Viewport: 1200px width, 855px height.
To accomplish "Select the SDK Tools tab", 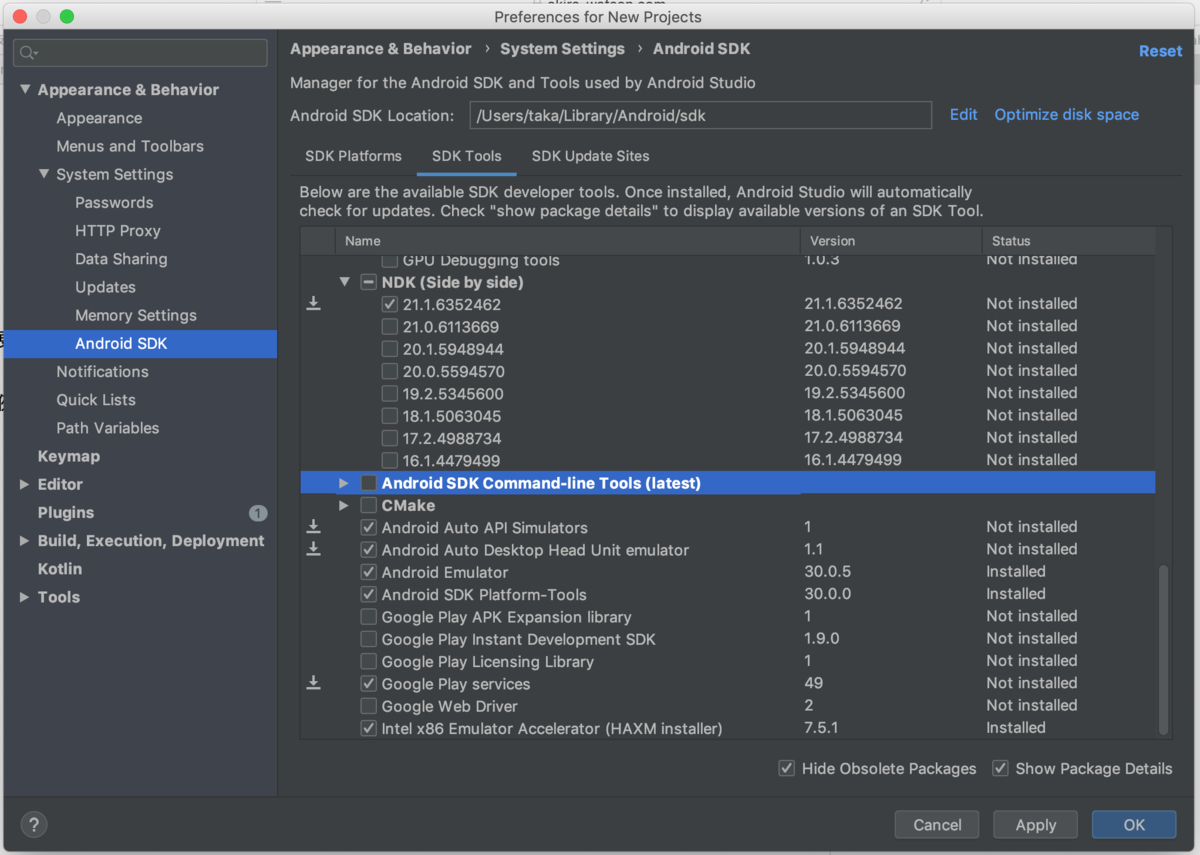I will coord(467,156).
